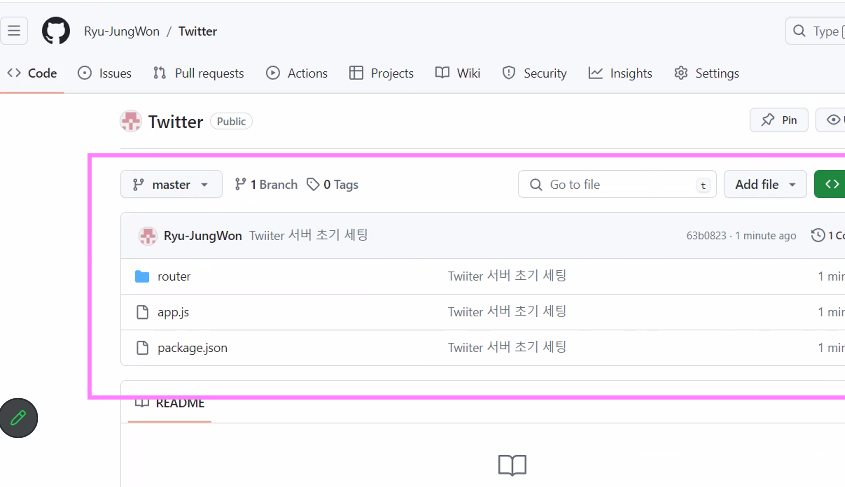Click Ryu-JungWon avatar in commit row
This screenshot has height=487, width=845.
[x=148, y=236]
